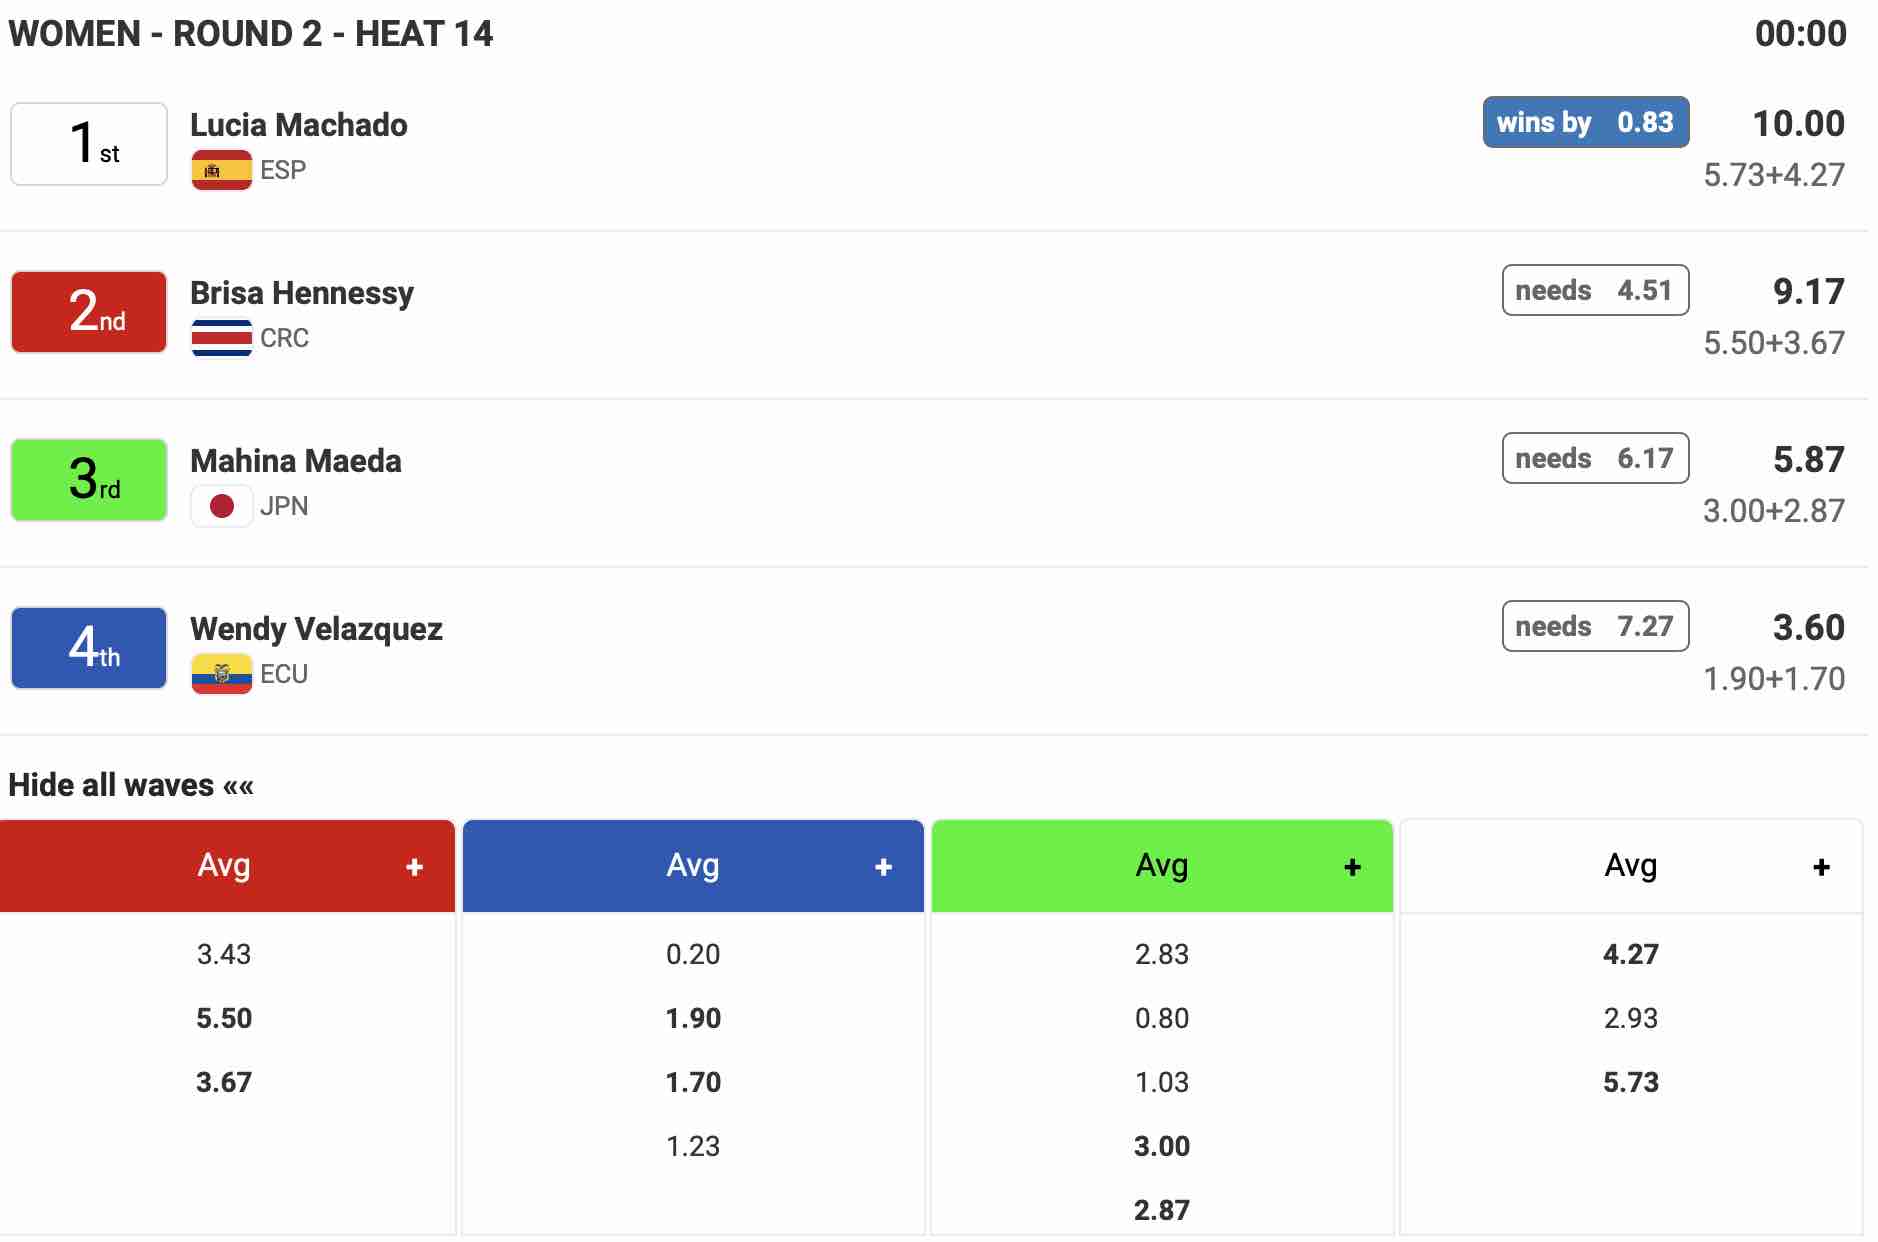Image resolution: width=1878 pixels, height=1242 pixels.
Task: Click the needs 4.51 badge
Action: click(x=1594, y=290)
